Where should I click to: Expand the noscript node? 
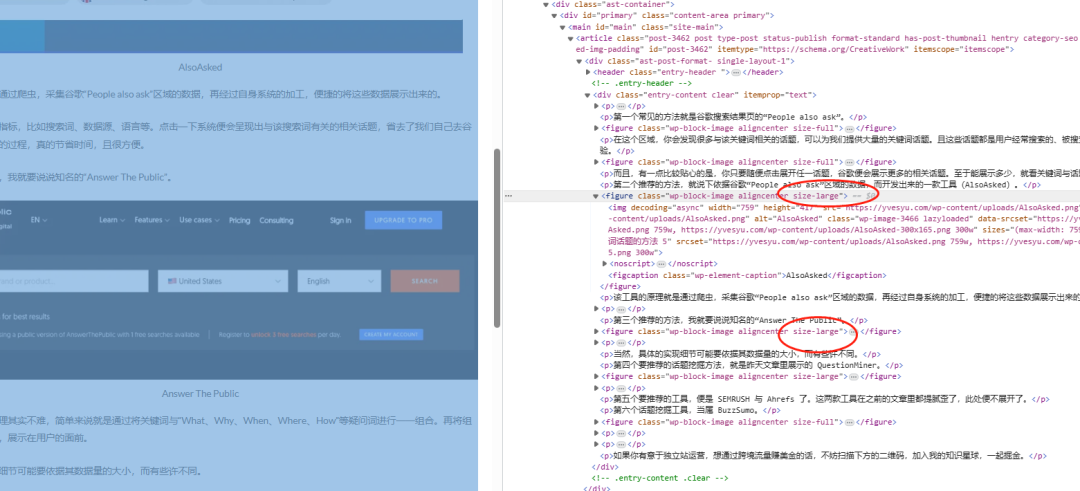(604, 264)
